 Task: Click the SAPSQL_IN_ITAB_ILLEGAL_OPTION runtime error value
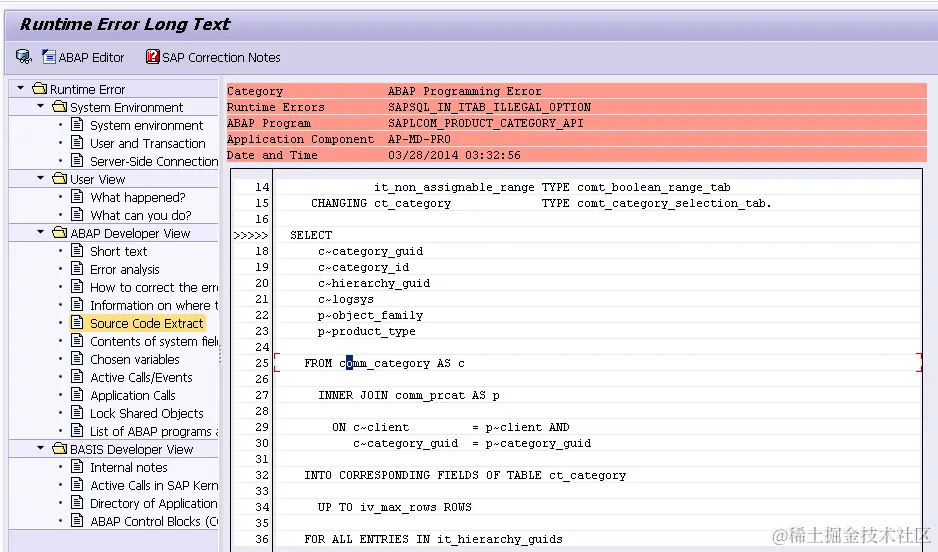coord(489,107)
